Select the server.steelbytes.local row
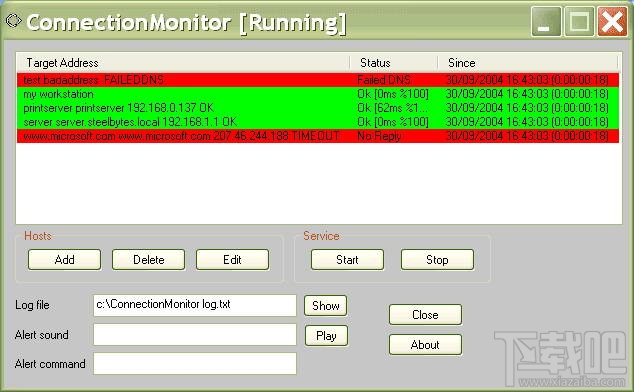Screen dimensions: 634x392 point(318,122)
